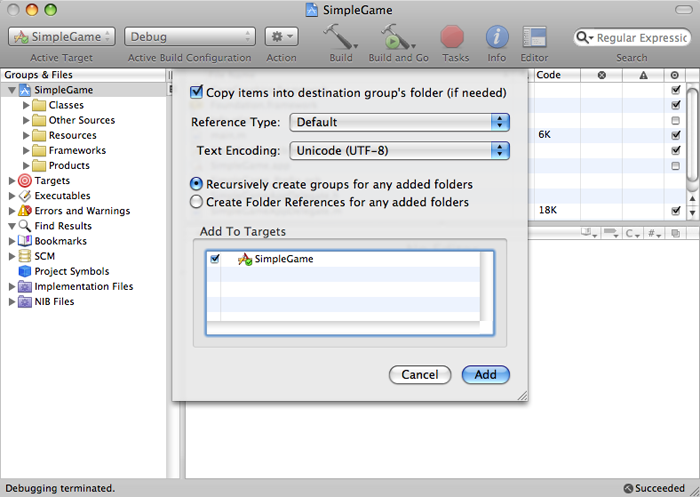700x497 pixels.
Task: Select Create Folder References radio button
Action: coord(196,202)
